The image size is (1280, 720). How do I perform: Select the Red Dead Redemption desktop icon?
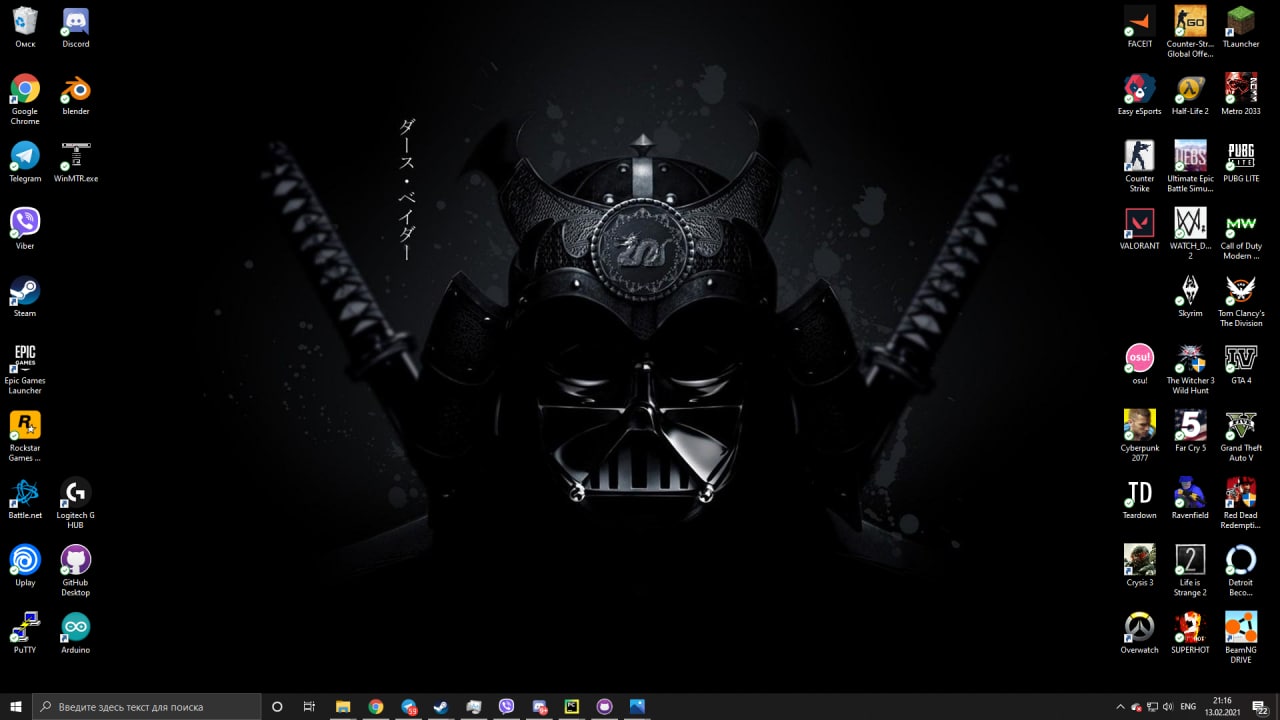pyautogui.click(x=1241, y=503)
